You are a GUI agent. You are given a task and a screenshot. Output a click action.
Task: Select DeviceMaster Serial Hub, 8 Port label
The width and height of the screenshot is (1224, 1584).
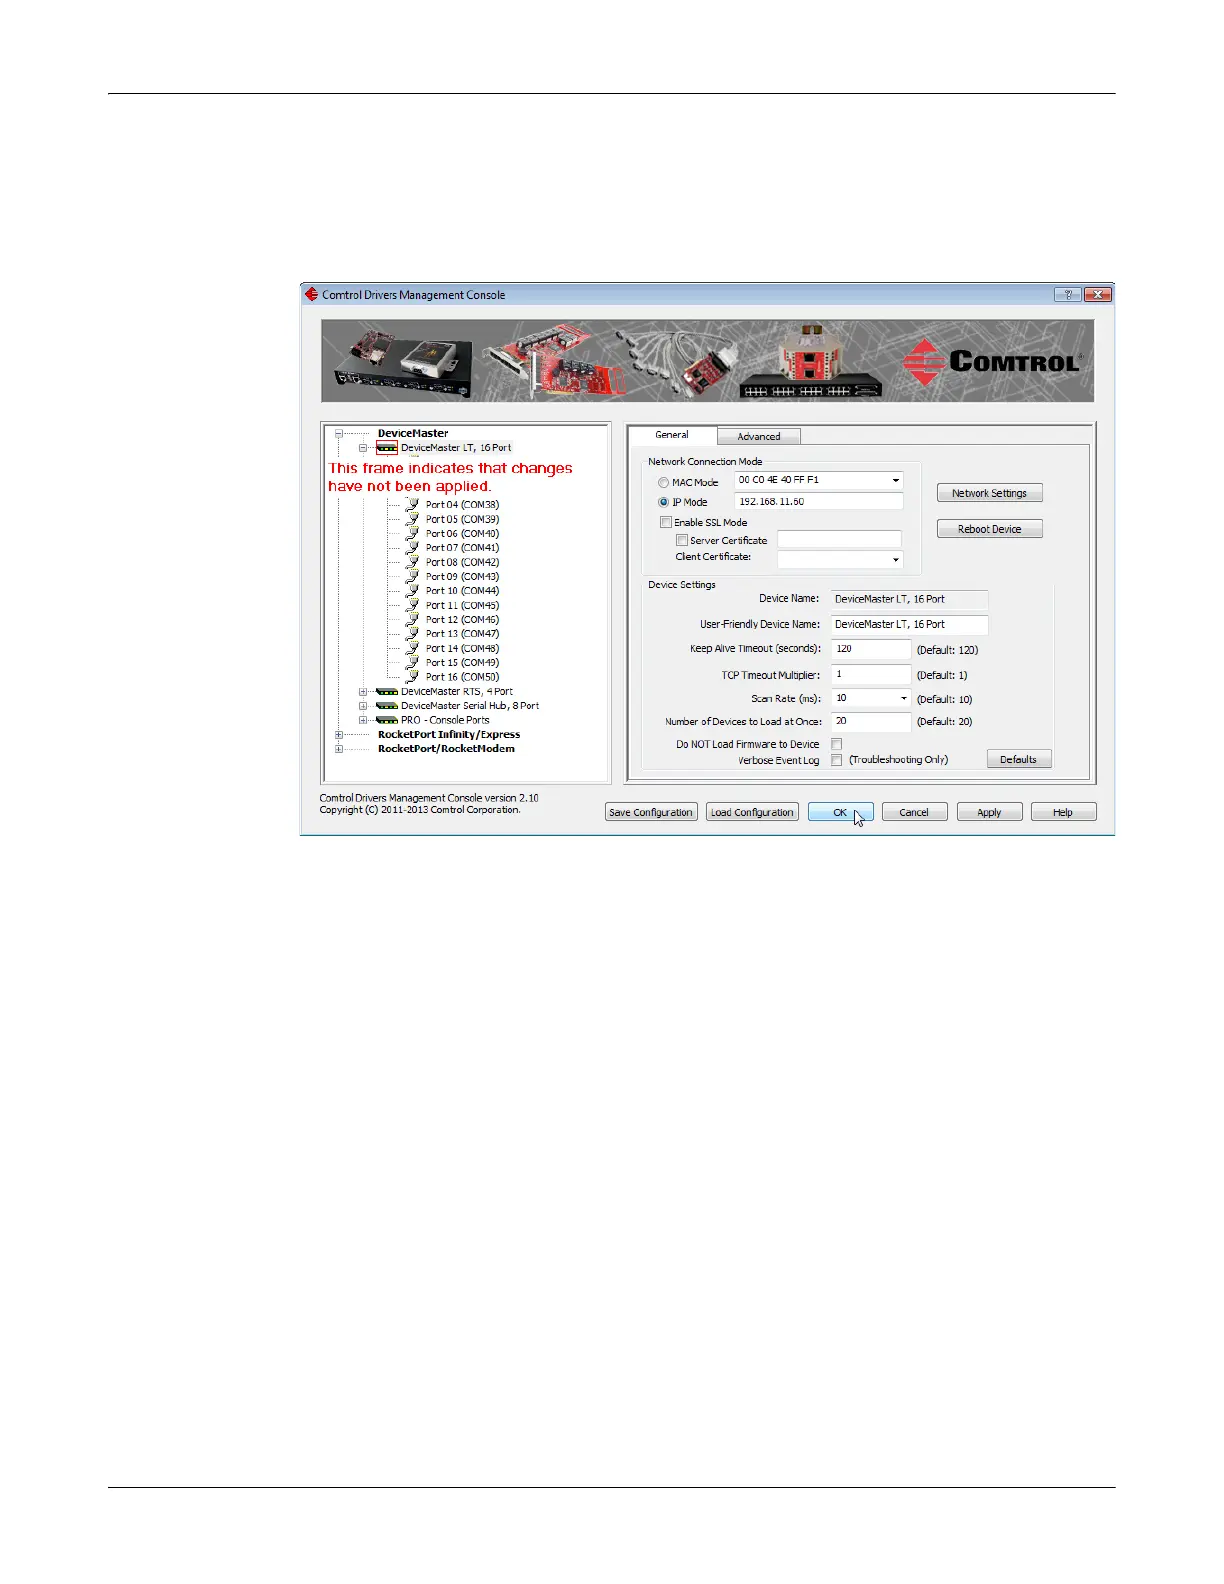pos(470,706)
